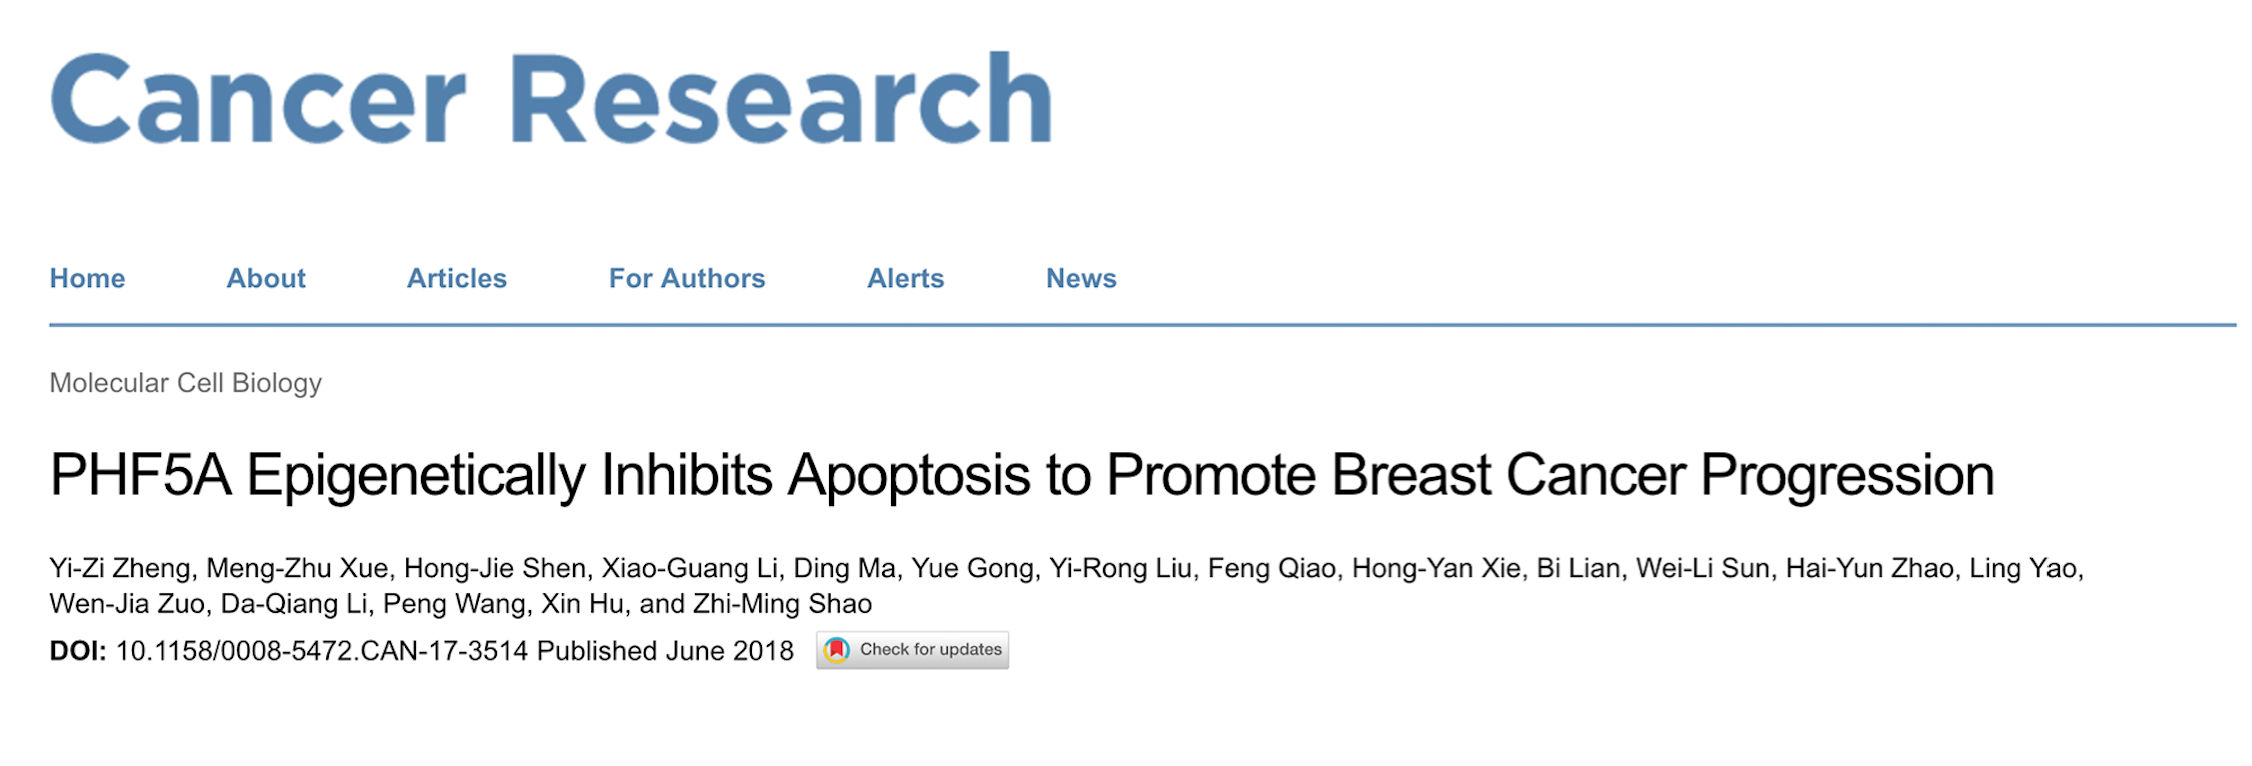This screenshot has width=2252, height=766.
Task: Click the Molecular Cell Biology category
Action: (186, 383)
